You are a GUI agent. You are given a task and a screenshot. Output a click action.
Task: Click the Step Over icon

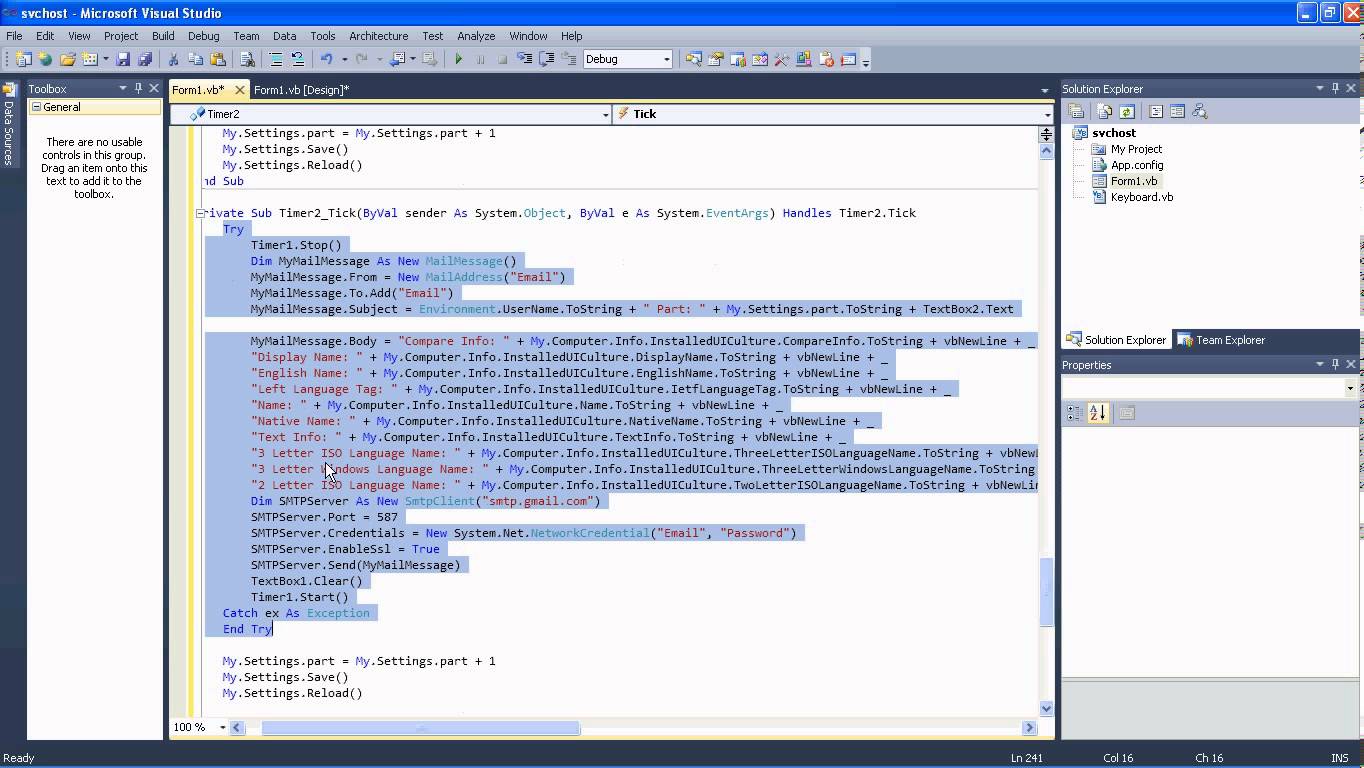tap(546, 59)
